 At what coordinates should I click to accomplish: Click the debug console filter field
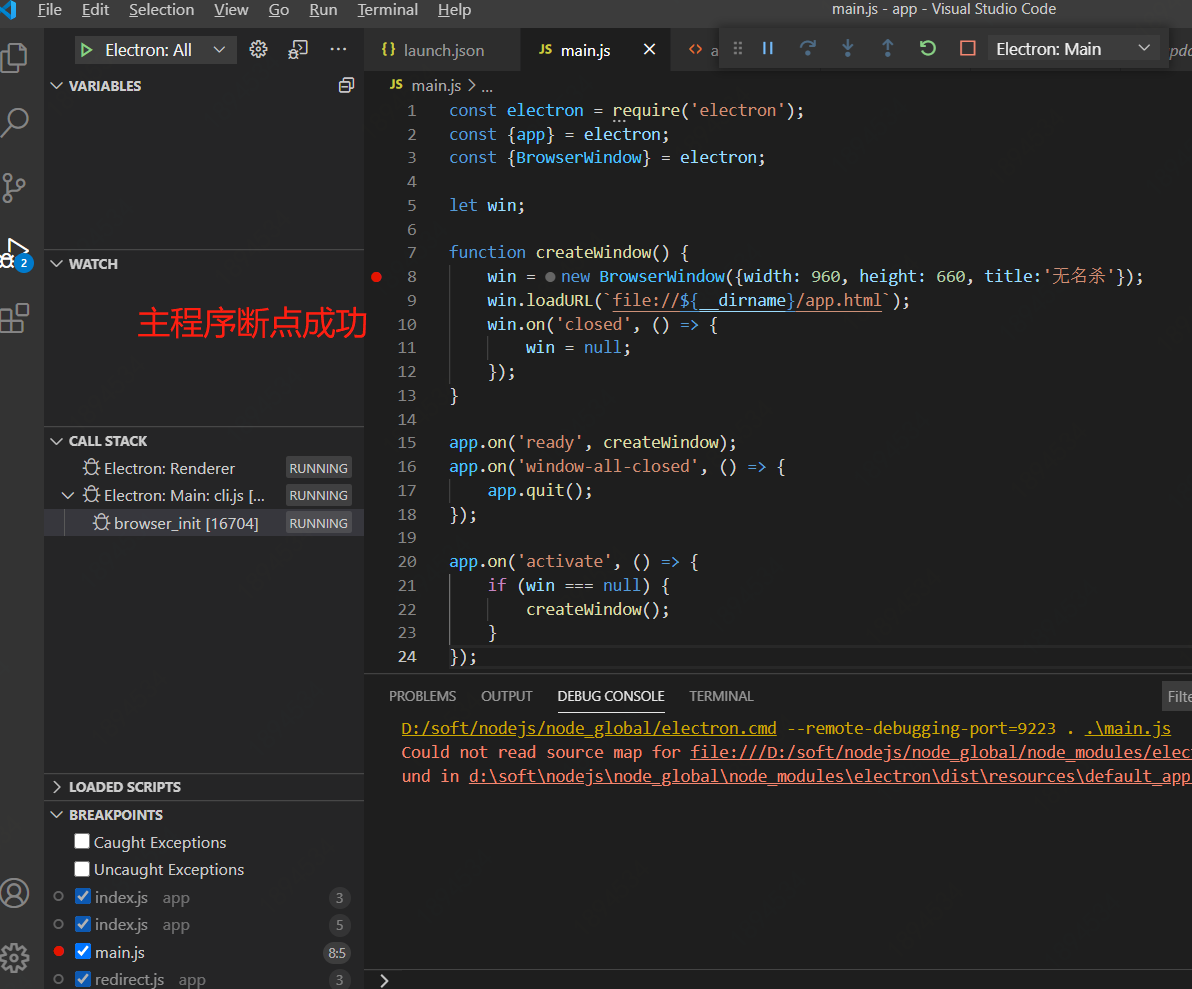[x=1177, y=696]
